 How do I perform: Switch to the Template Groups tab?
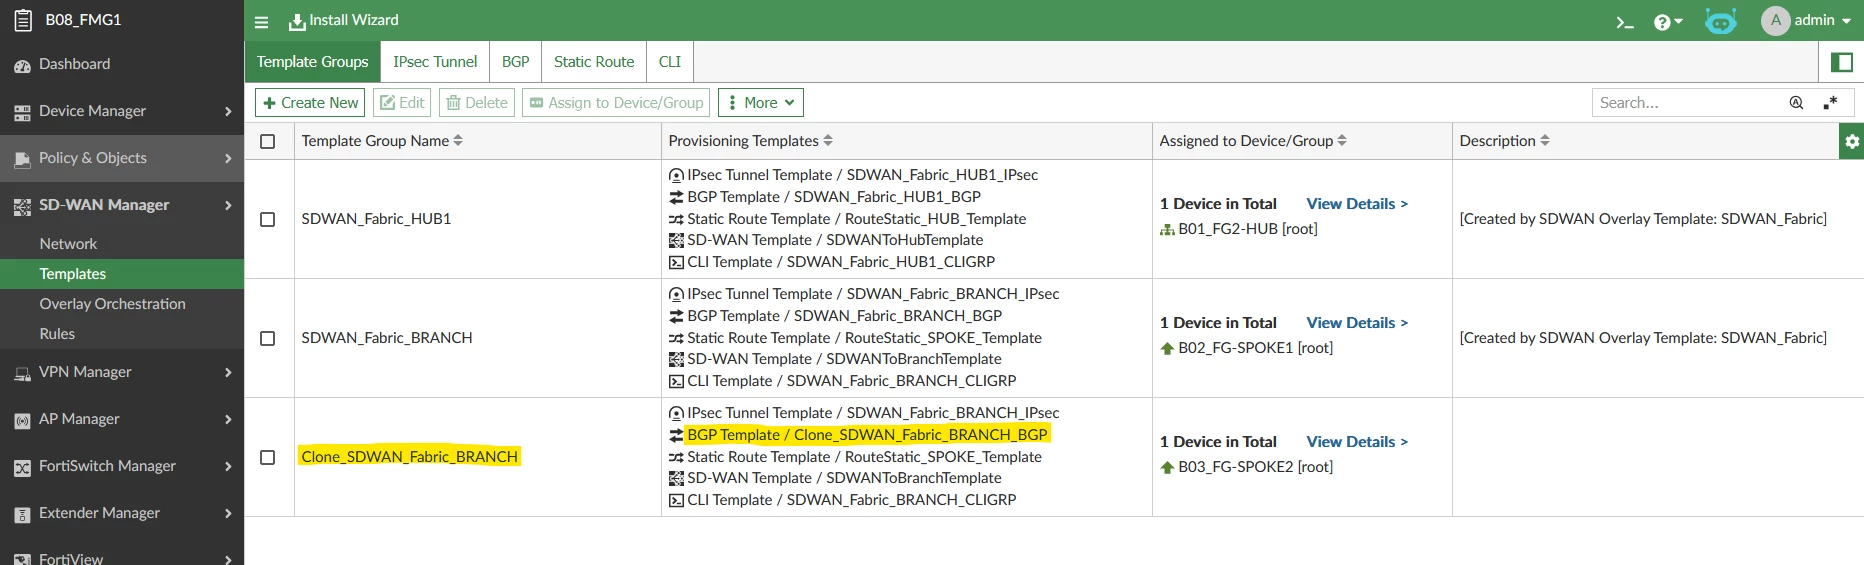[x=313, y=62]
